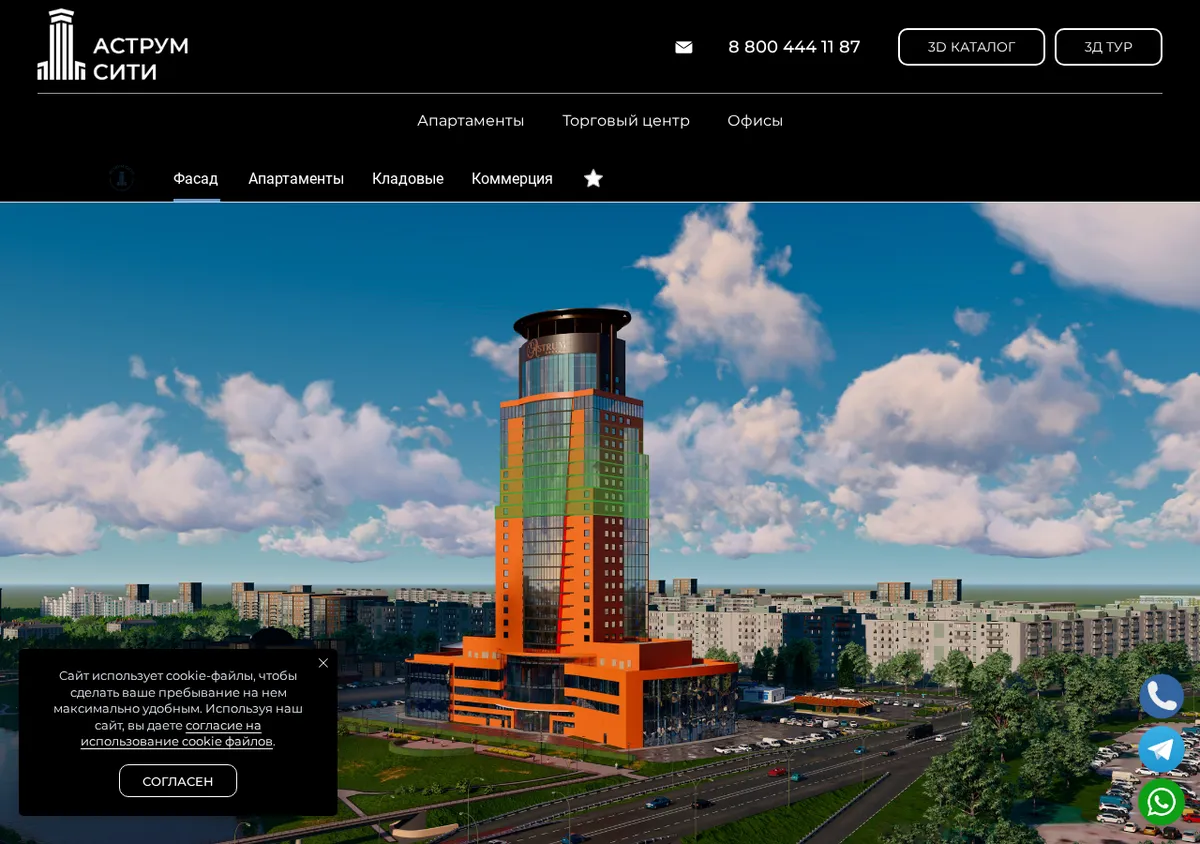Click the СОГЛАСЕН cookie button
The width and height of the screenshot is (1200, 844).
click(178, 781)
